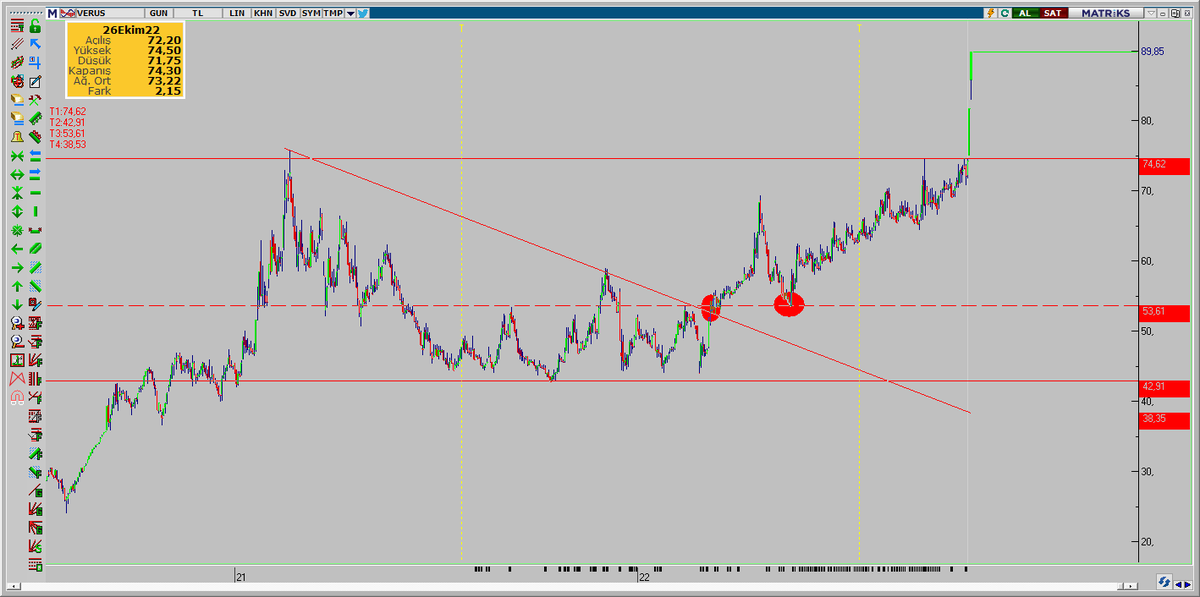Screen dimensions: 1200x597
Task: Toggle the KHN option
Action: pos(262,13)
